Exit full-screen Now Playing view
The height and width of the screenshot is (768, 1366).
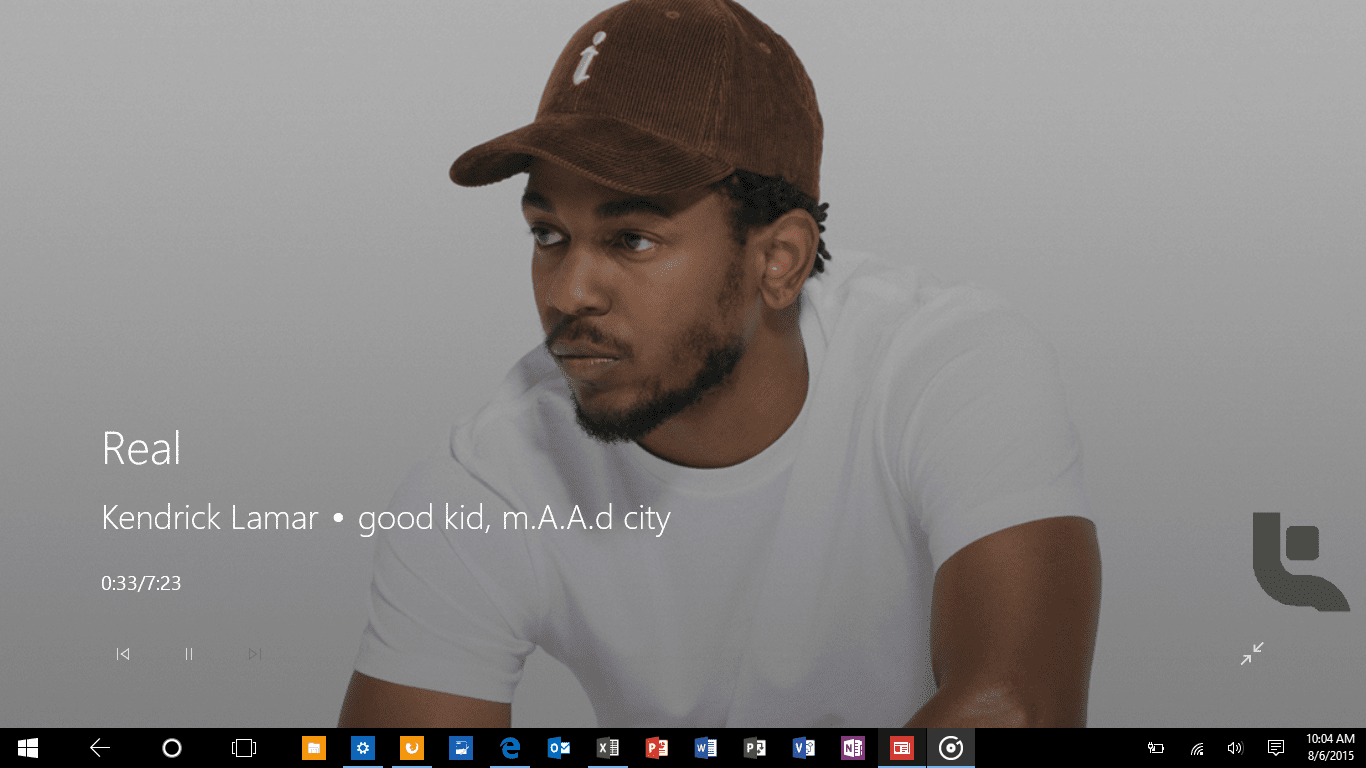point(1252,653)
